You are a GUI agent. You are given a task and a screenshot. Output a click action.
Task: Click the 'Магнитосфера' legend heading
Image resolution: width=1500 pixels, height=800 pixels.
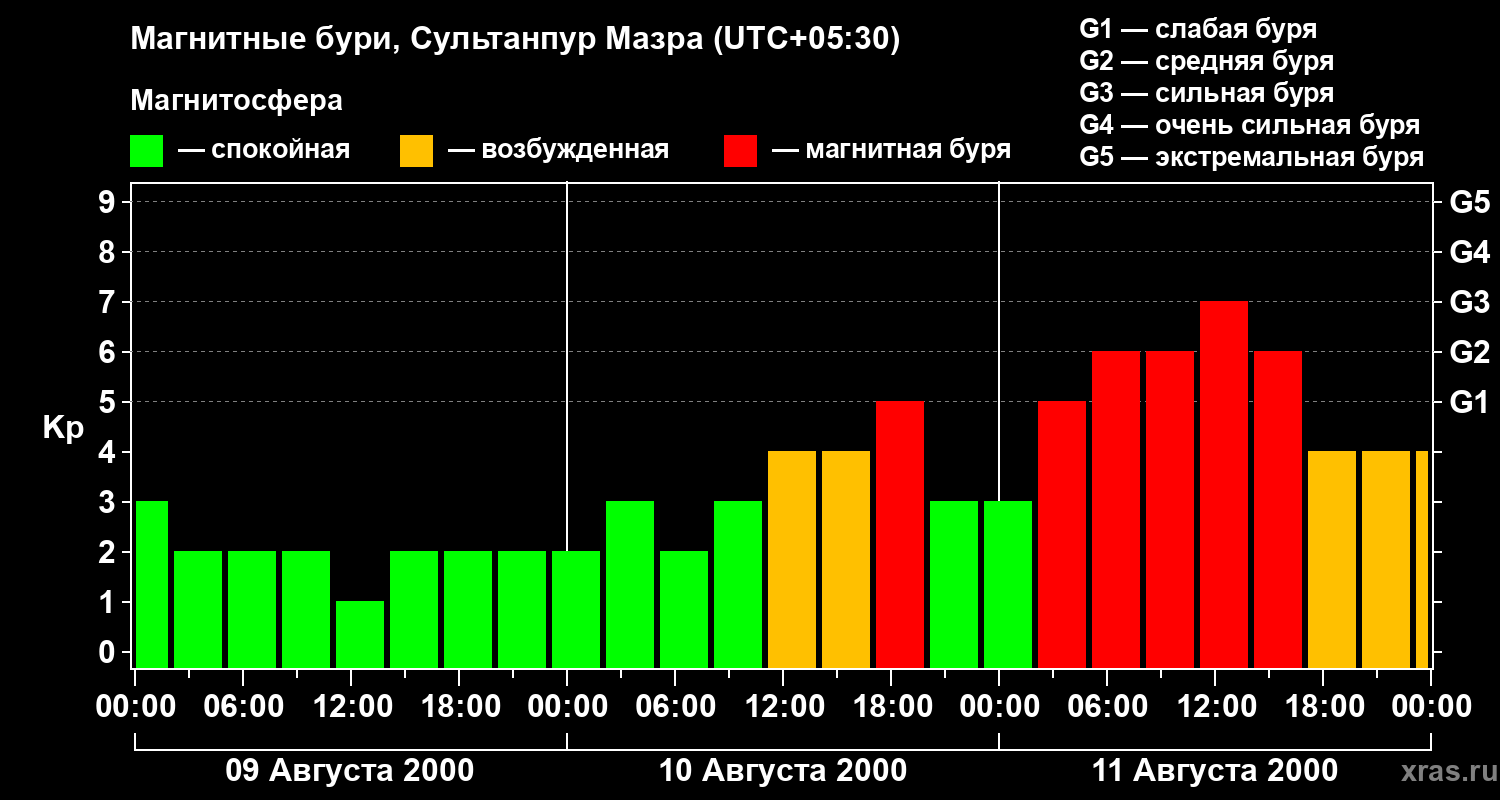(x=236, y=101)
